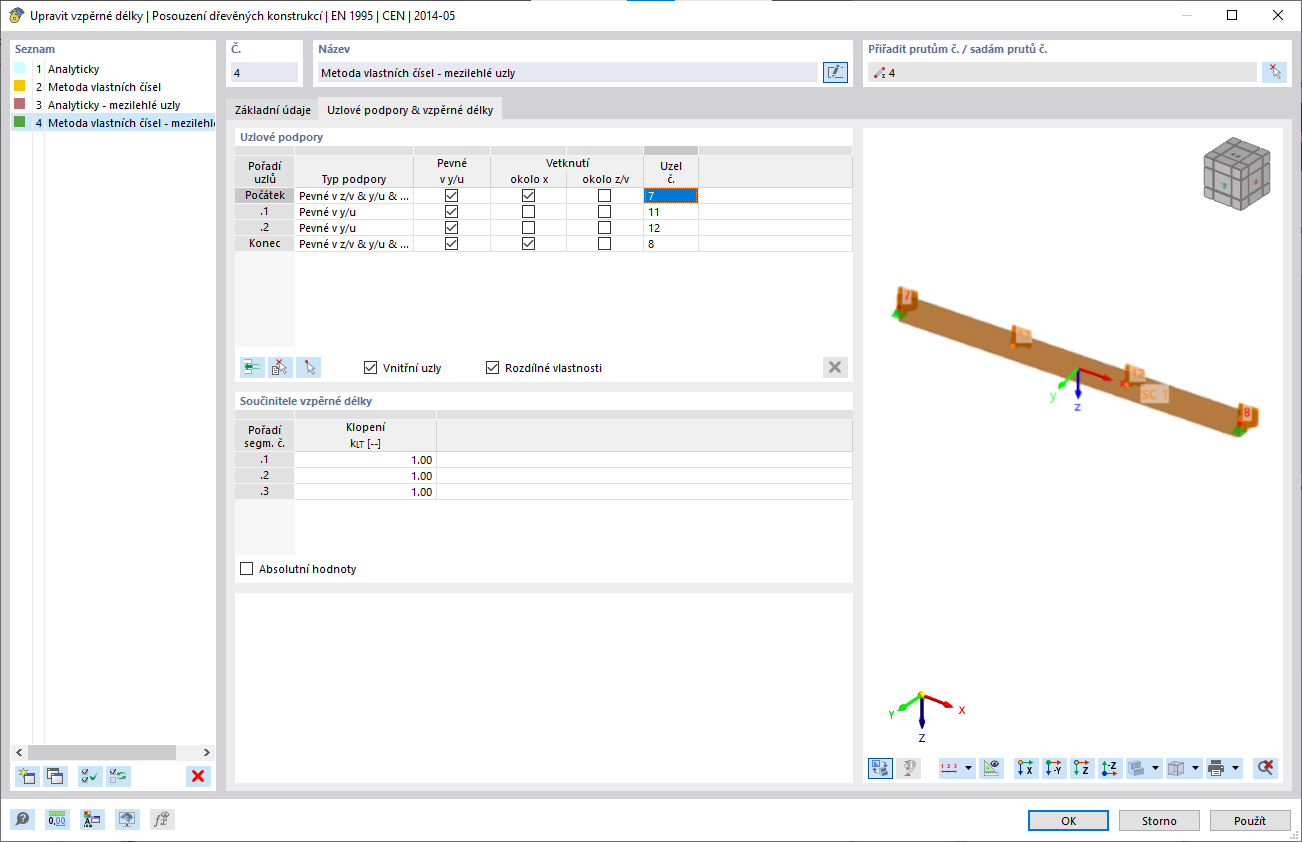
Task: Click the OK button
Action: tap(1069, 820)
